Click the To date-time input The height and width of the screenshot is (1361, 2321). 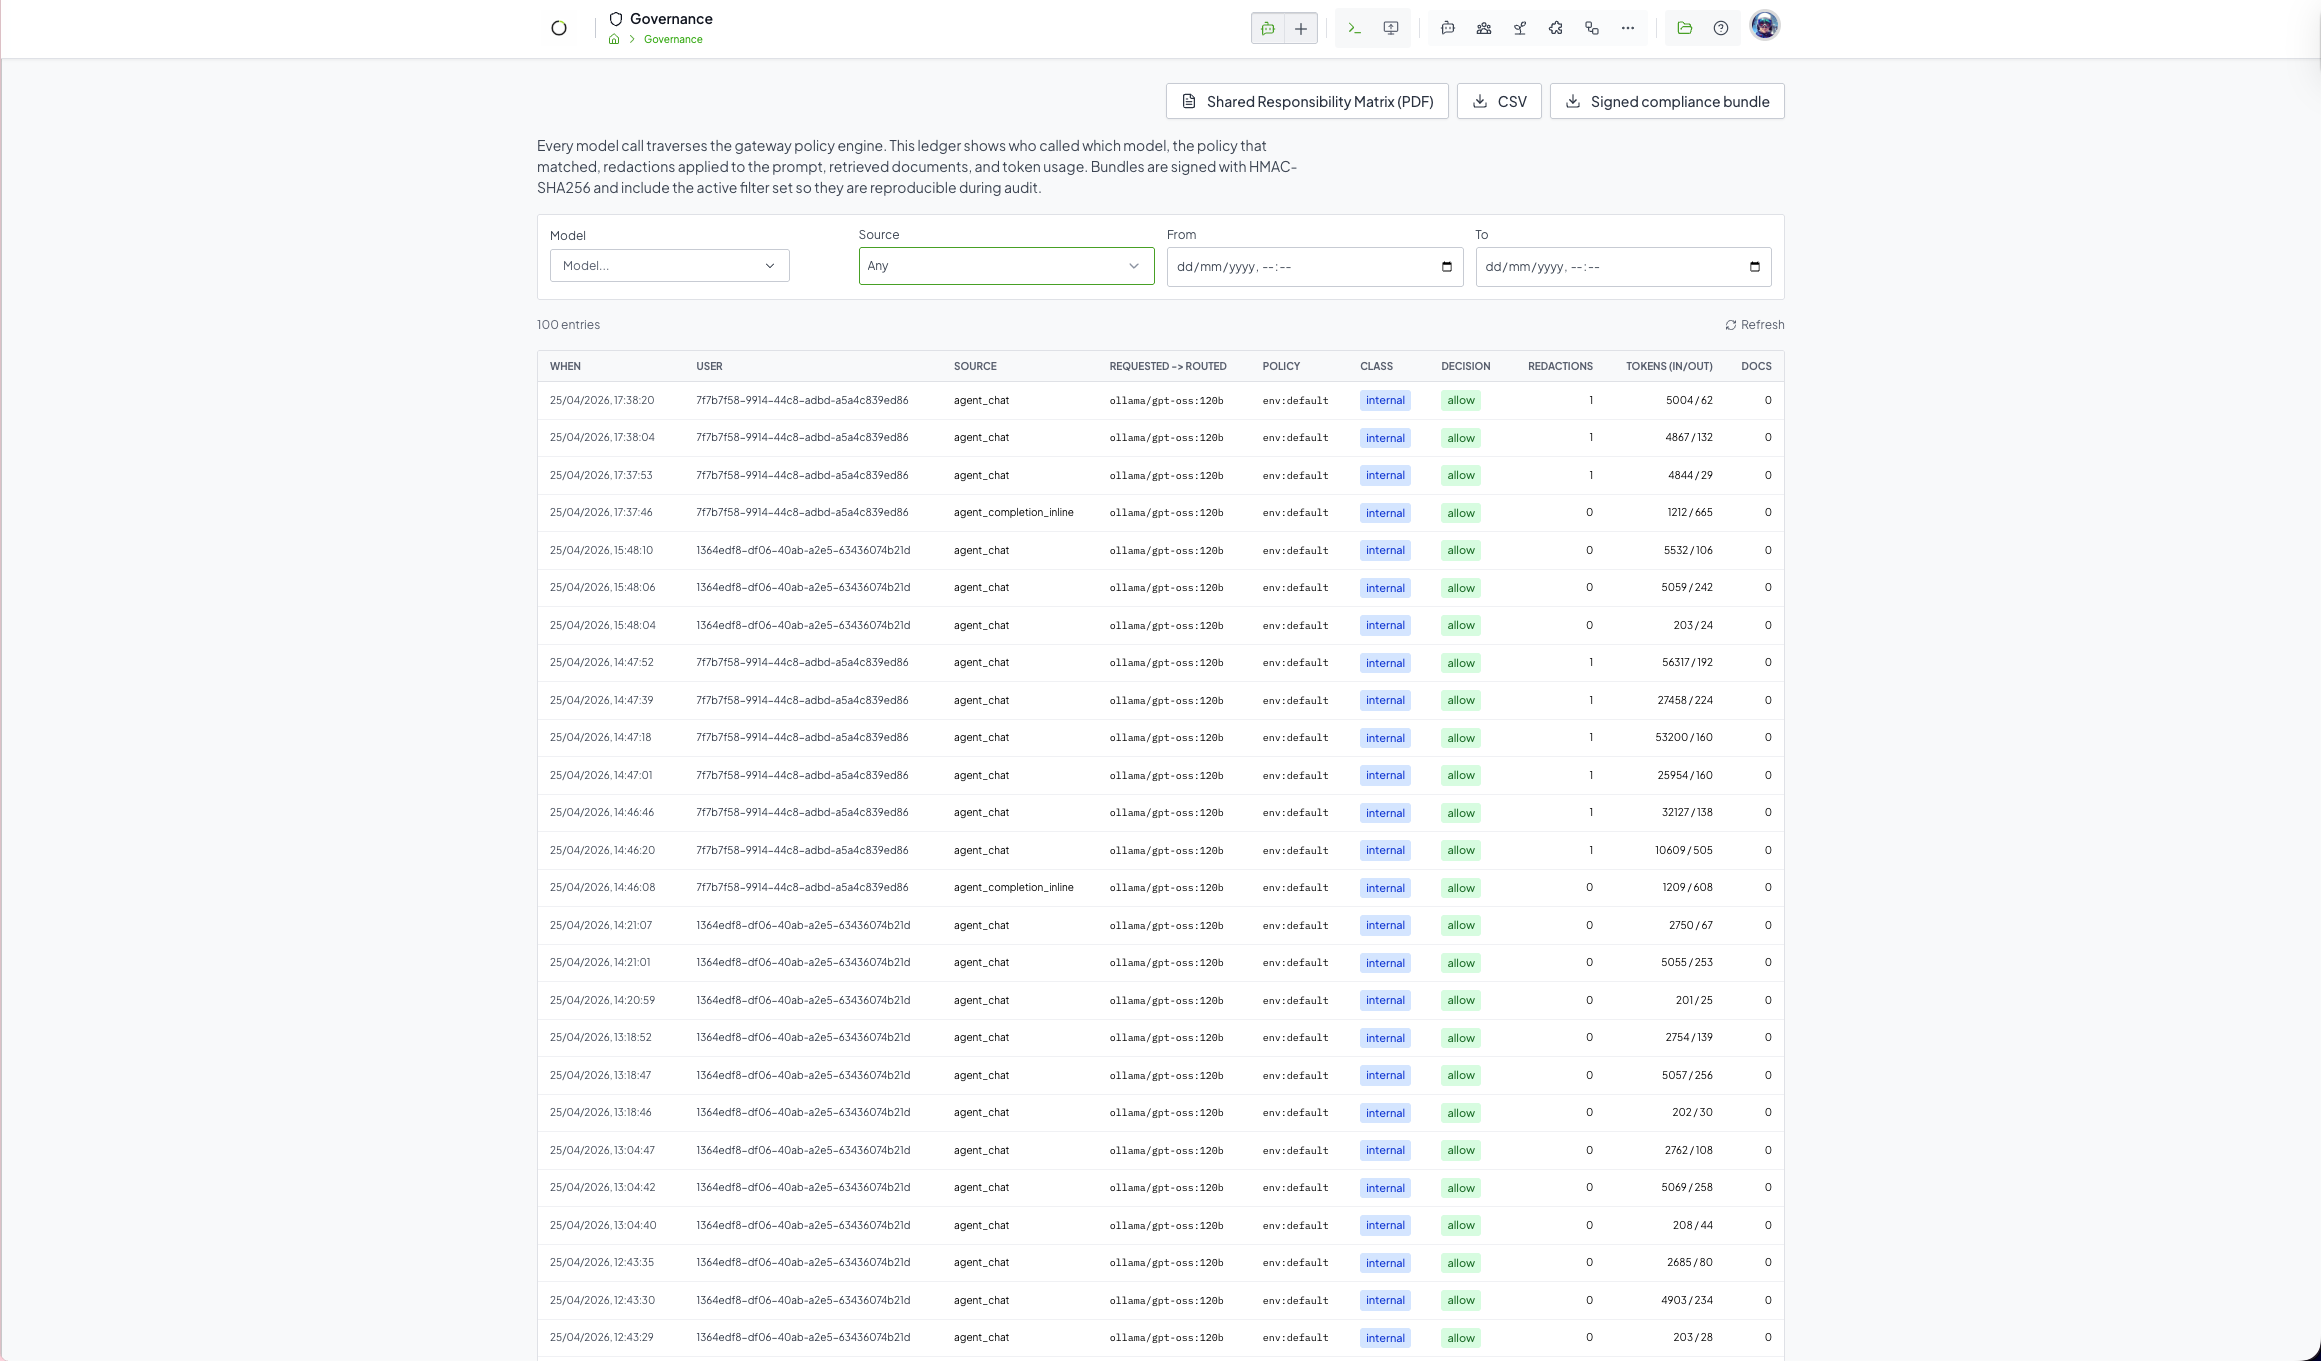(1623, 267)
